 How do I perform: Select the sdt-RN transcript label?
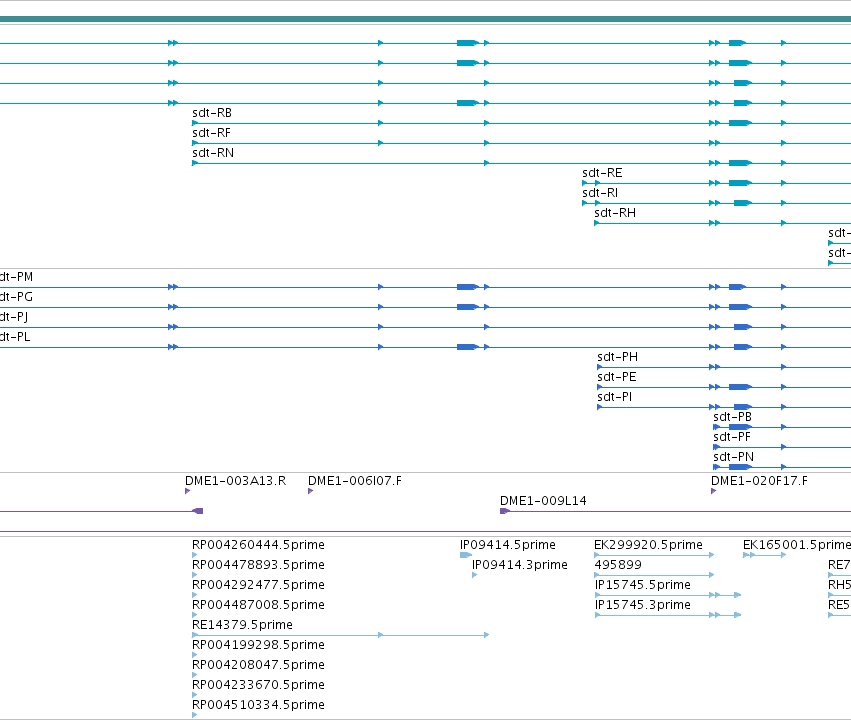(x=213, y=153)
